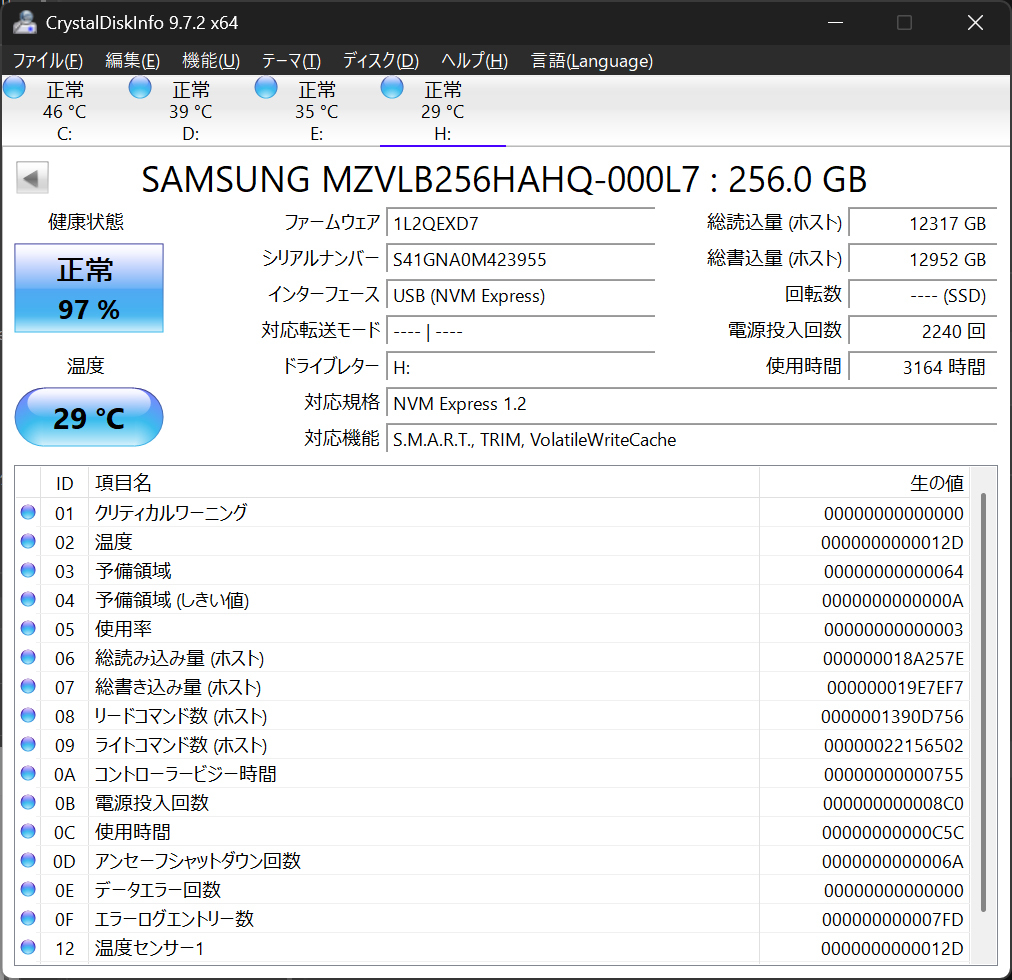
Task: Open the 機能(U) menu
Action: click(211, 61)
